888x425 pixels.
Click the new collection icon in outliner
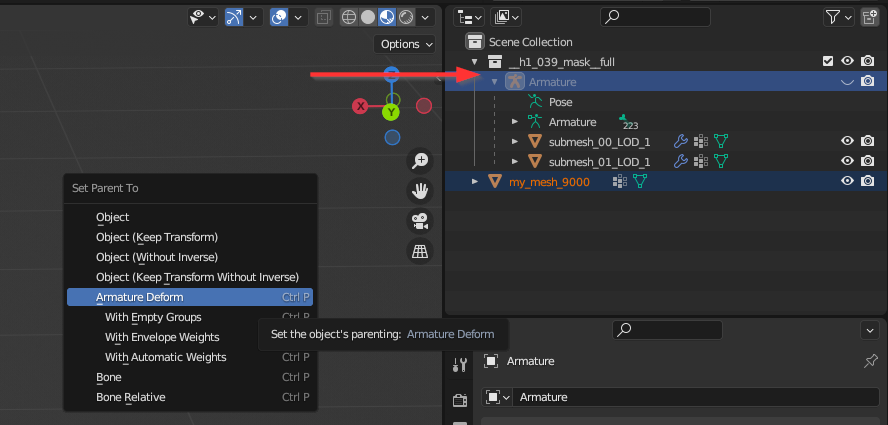[x=870, y=17]
